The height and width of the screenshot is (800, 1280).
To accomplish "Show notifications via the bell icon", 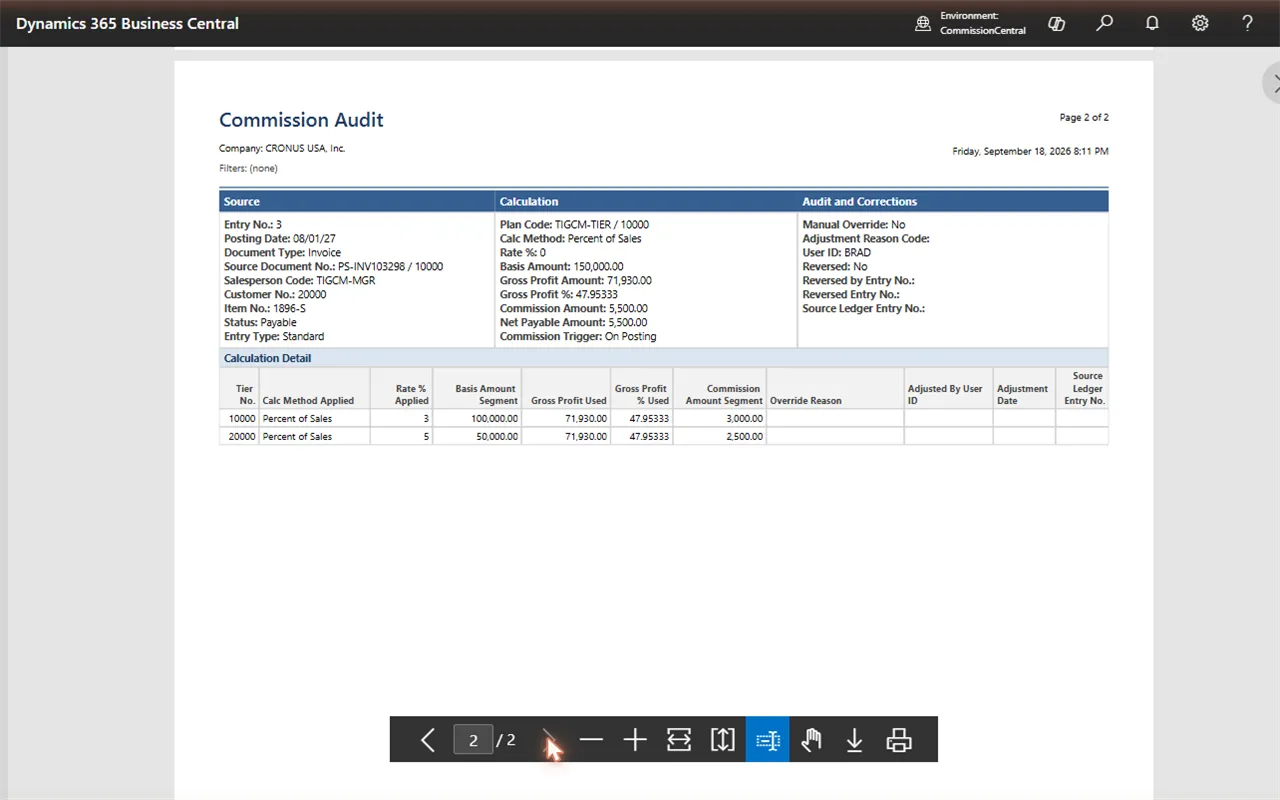I will [1152, 23].
